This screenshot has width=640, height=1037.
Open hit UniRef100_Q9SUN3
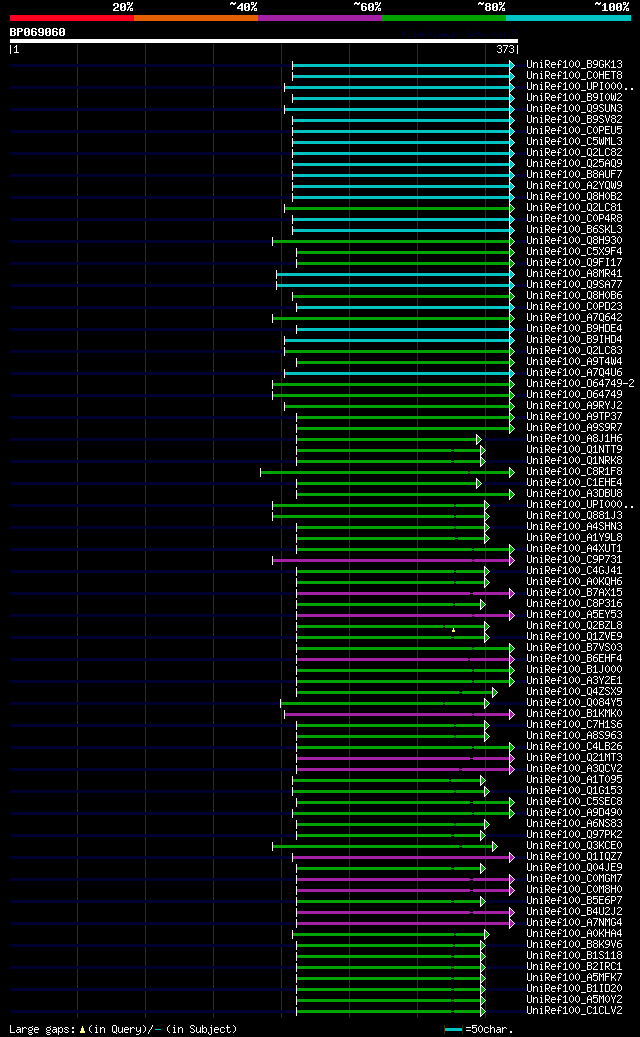click(575, 108)
